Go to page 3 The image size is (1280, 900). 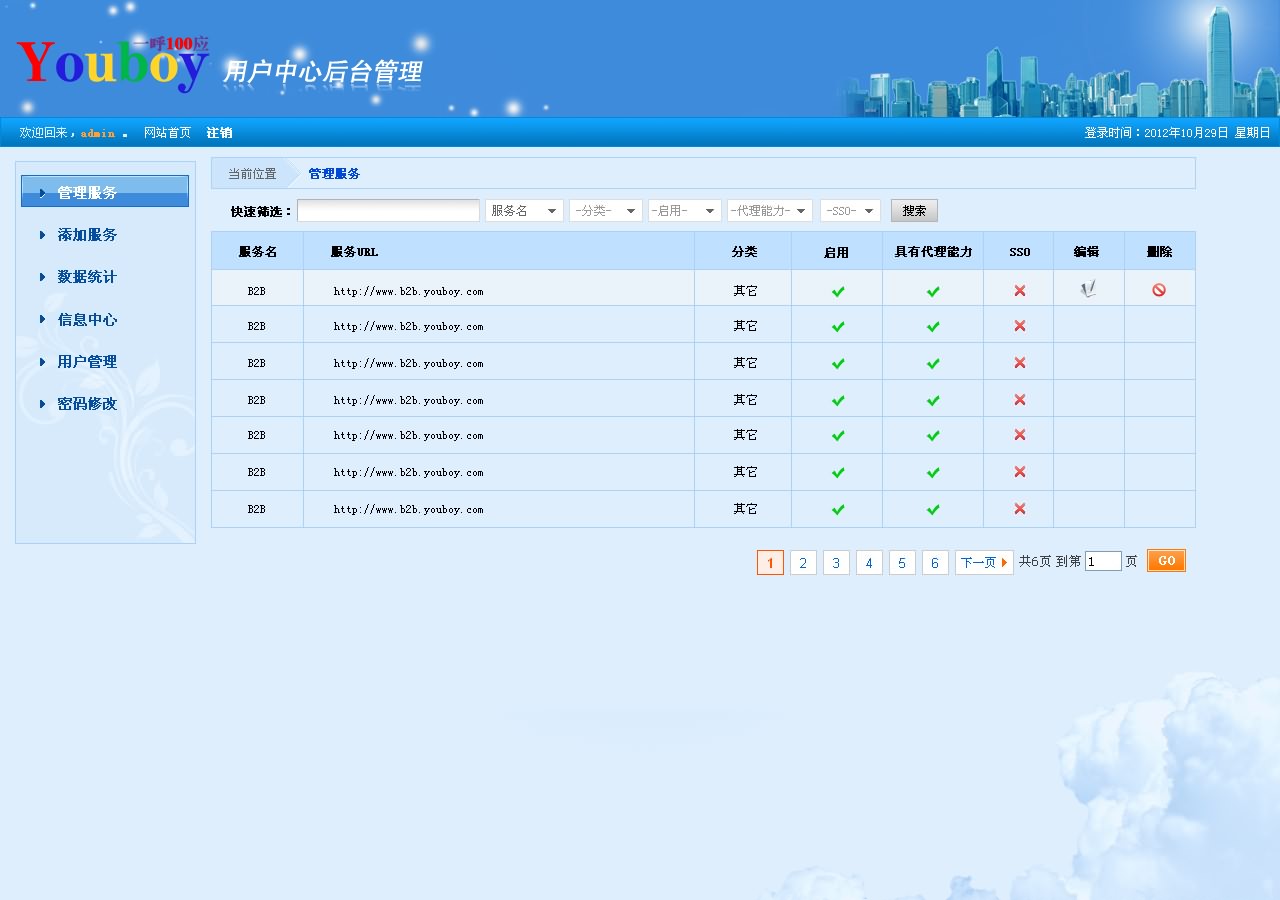coord(836,563)
